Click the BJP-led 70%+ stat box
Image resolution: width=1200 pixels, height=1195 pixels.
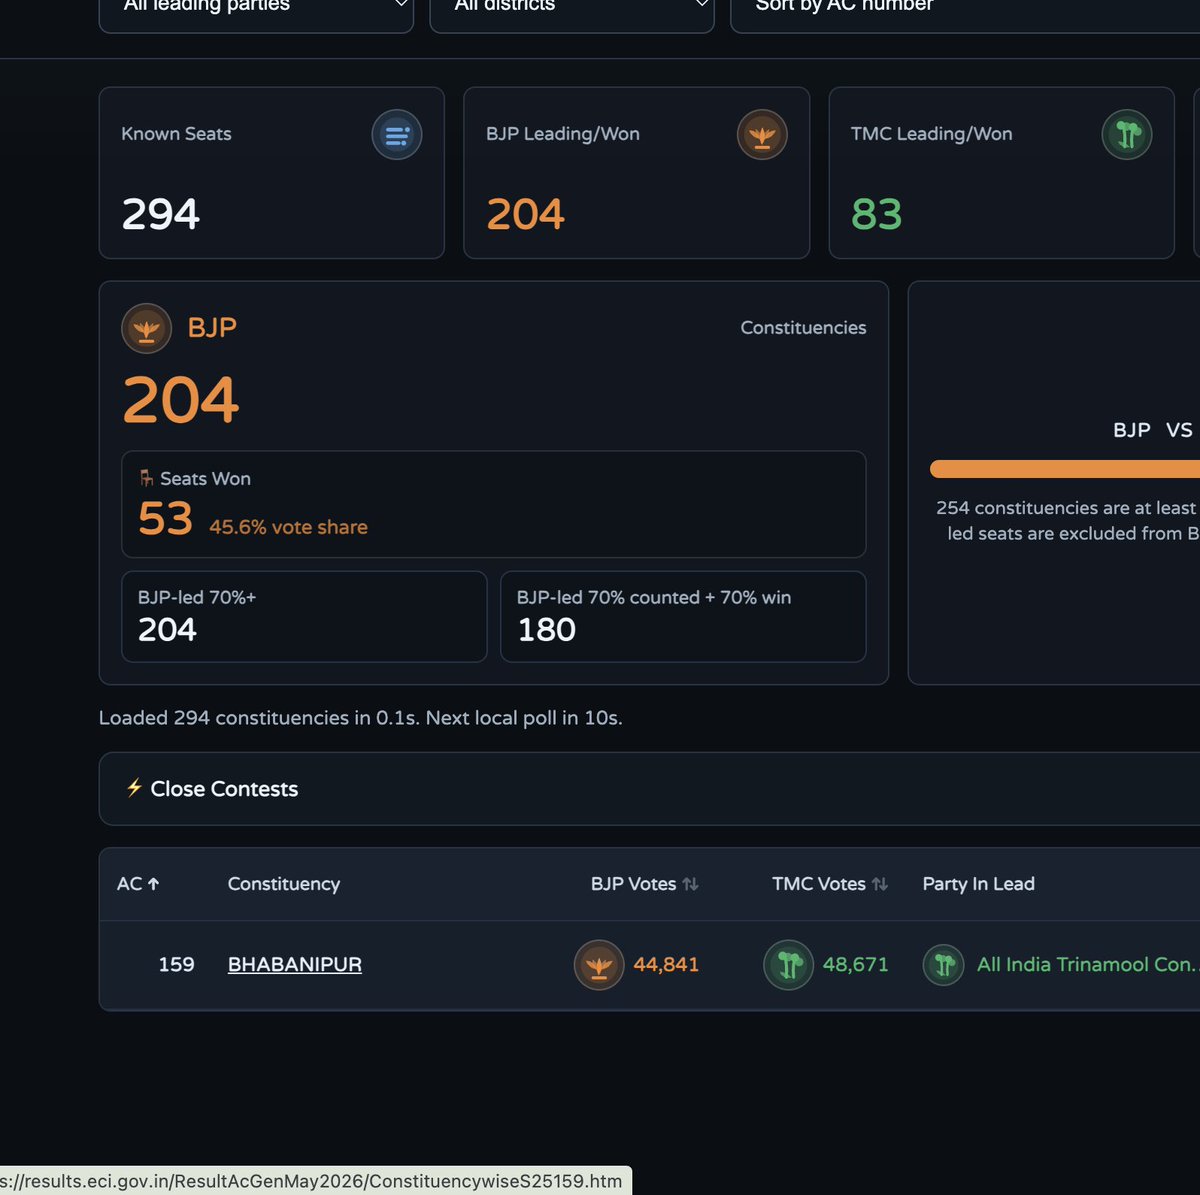[x=304, y=616]
